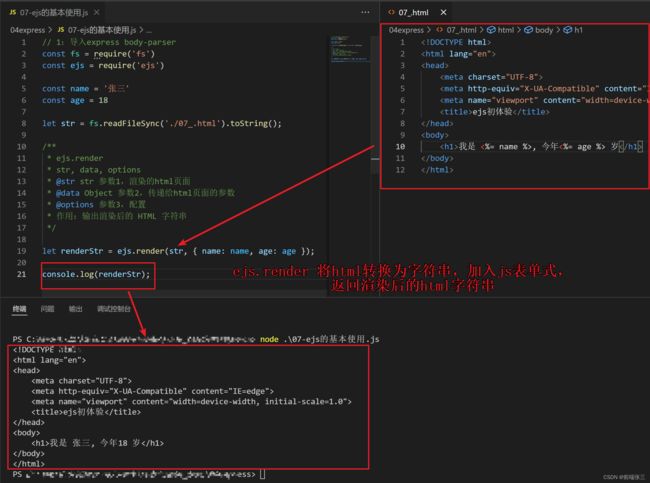Click the HTML file icon on the right tab
650x483 pixels.
[391, 12]
